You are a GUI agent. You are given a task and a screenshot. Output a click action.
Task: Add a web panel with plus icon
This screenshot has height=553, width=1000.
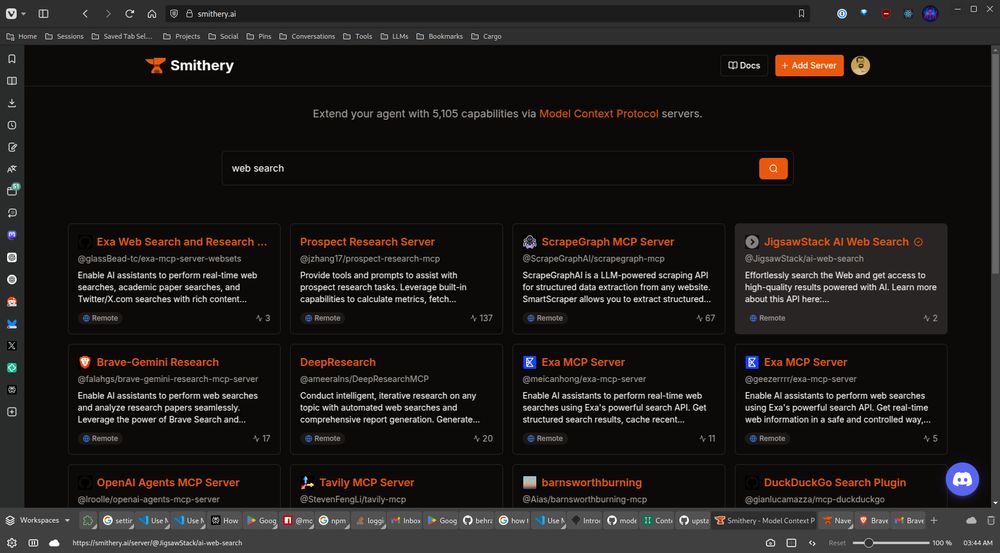[x=11, y=412]
